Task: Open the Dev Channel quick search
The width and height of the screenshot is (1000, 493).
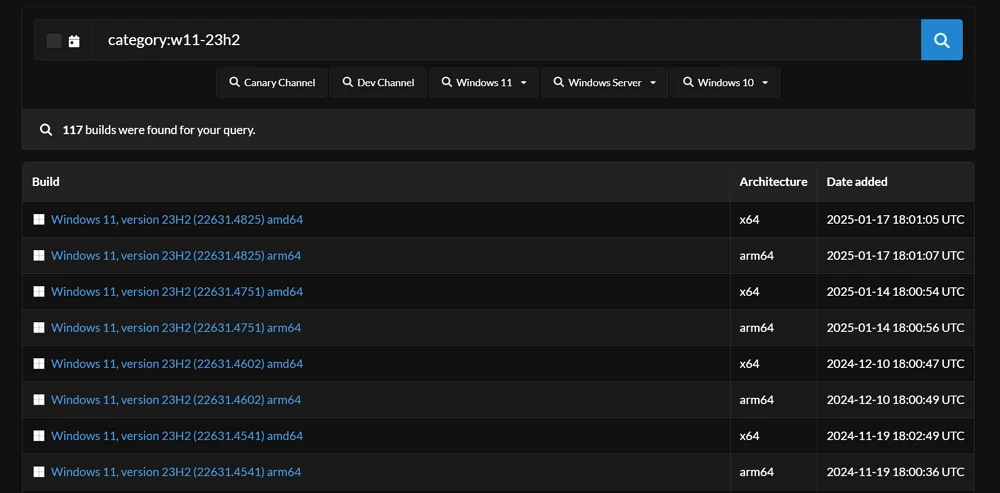Action: point(378,82)
